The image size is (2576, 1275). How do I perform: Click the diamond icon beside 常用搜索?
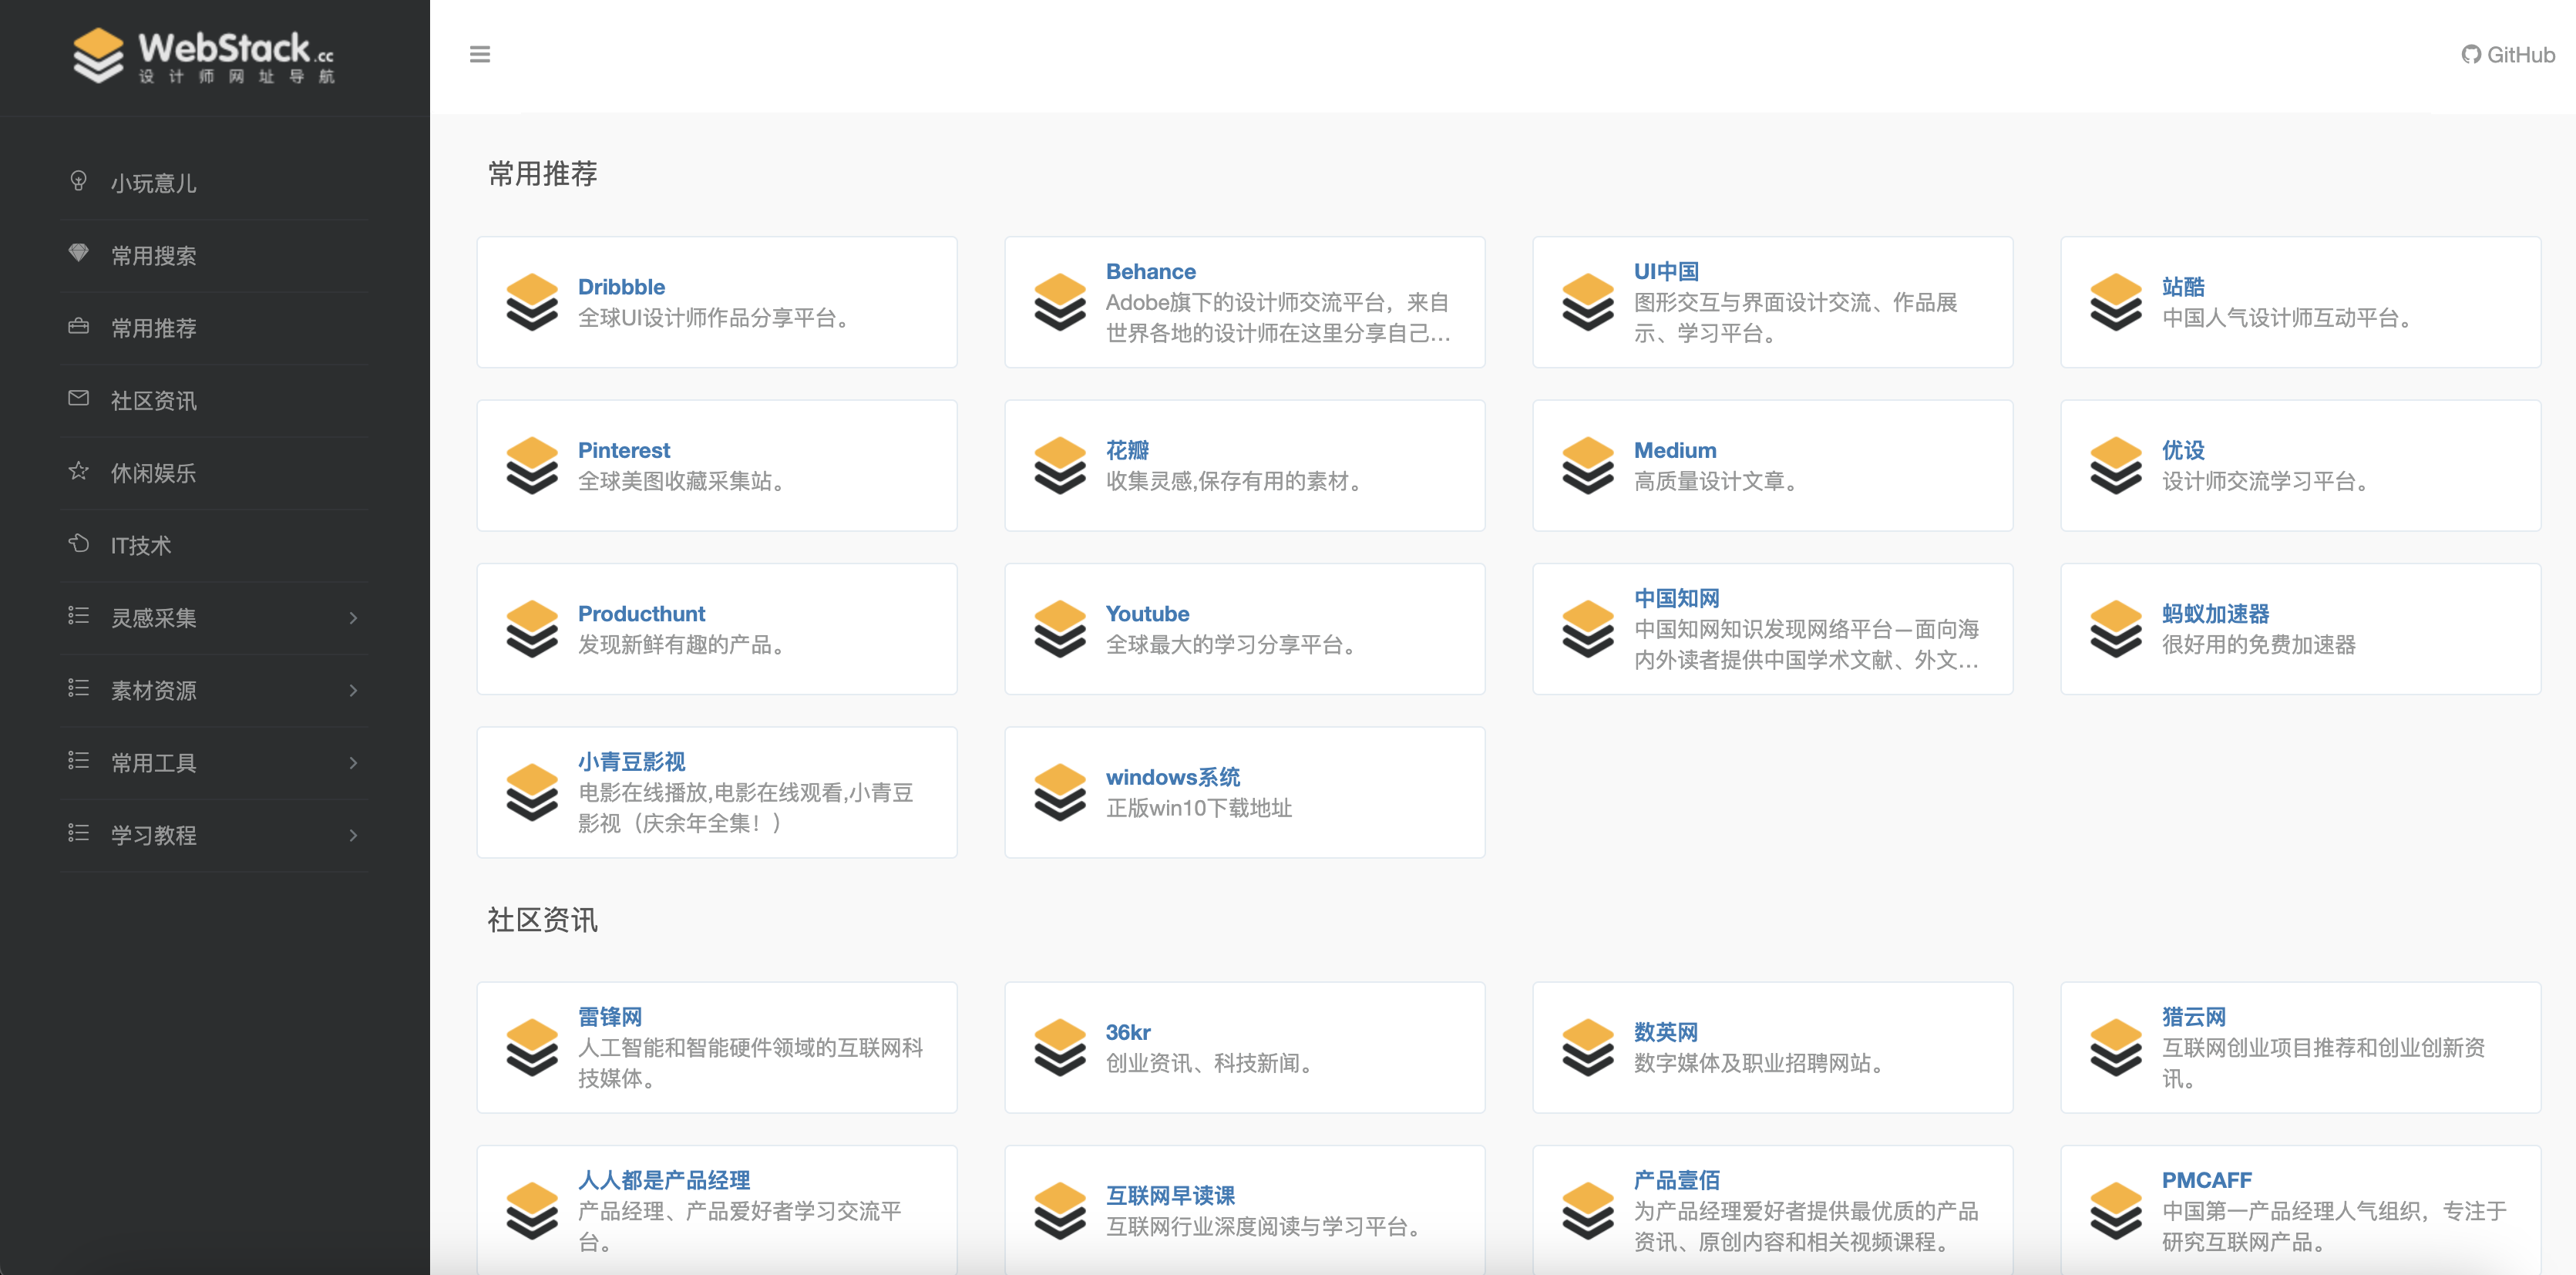[x=79, y=253]
